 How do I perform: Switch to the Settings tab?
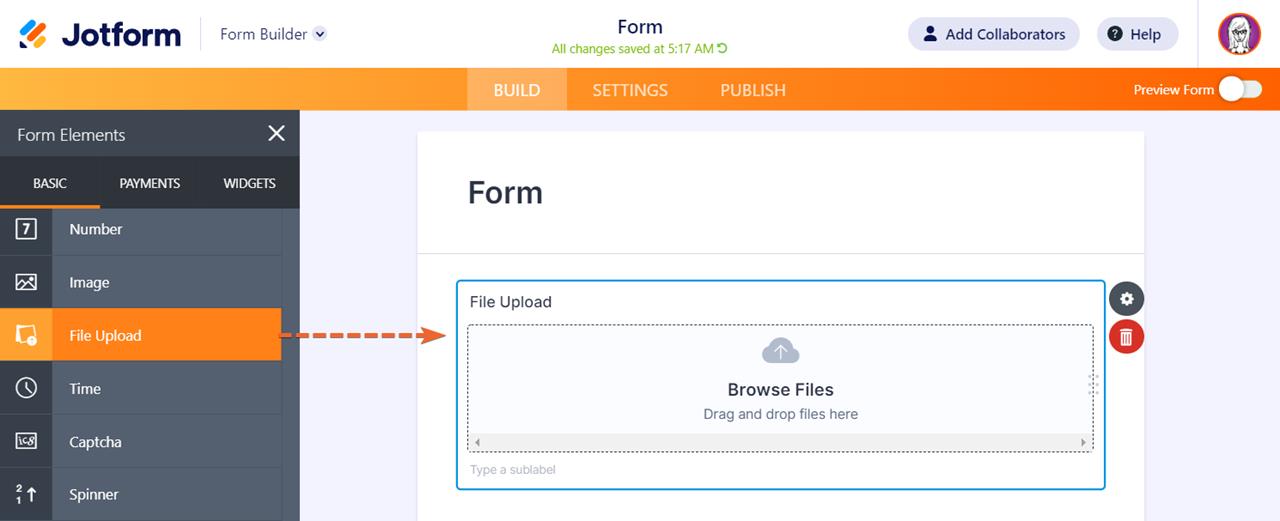coord(630,90)
